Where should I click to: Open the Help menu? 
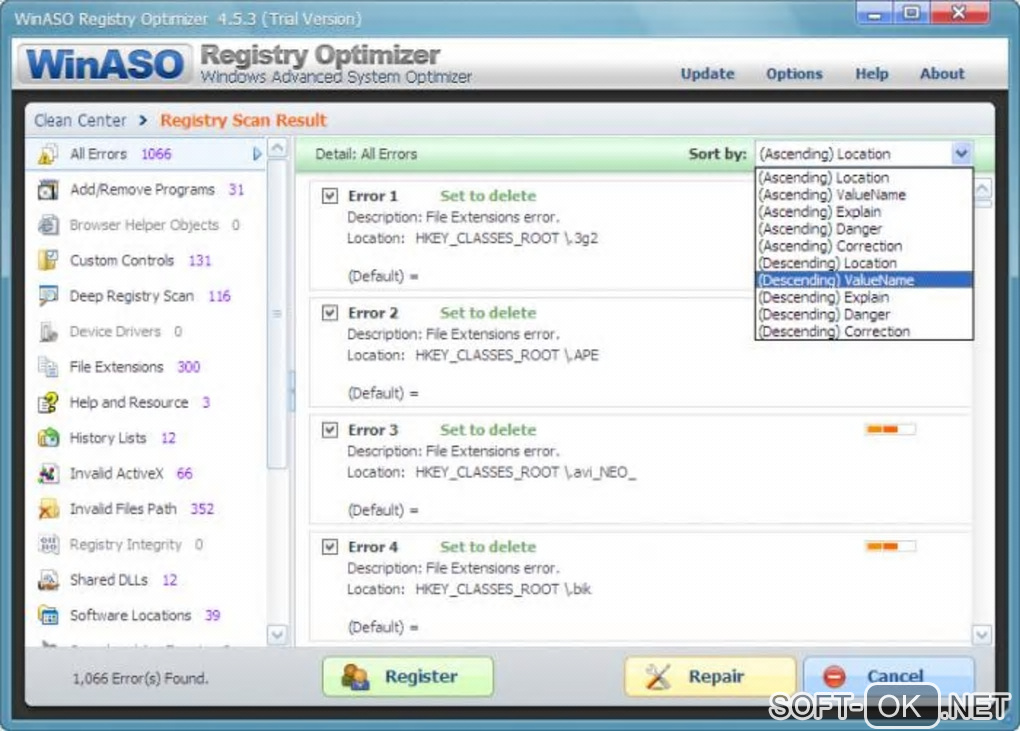(x=872, y=74)
